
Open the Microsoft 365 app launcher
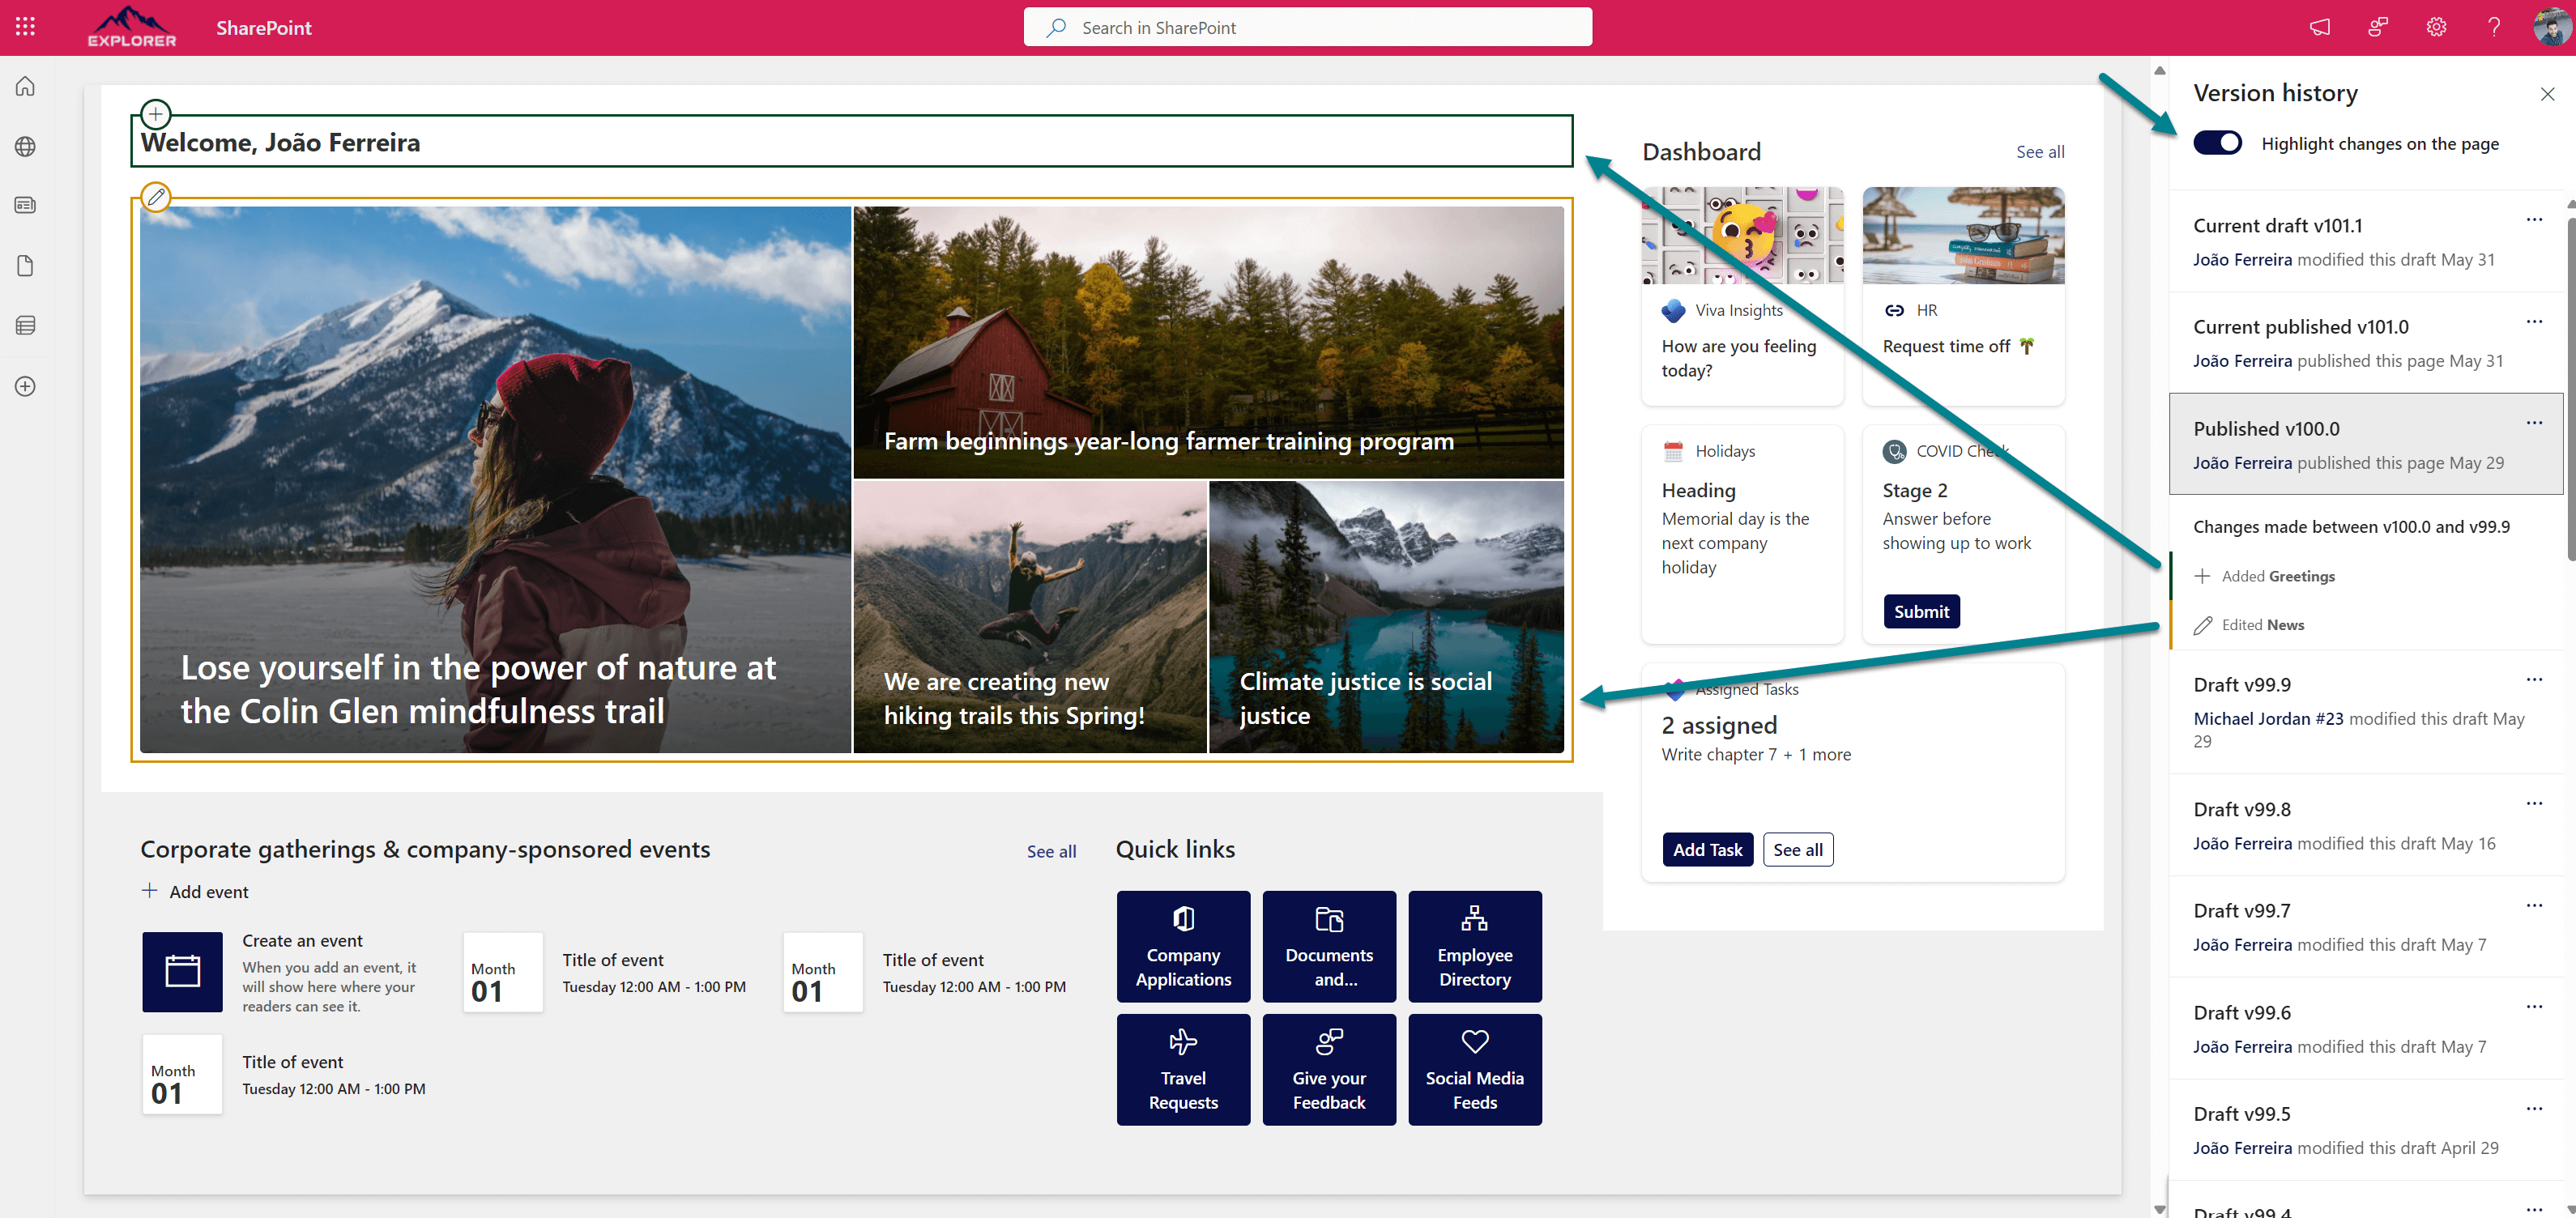click(x=25, y=27)
